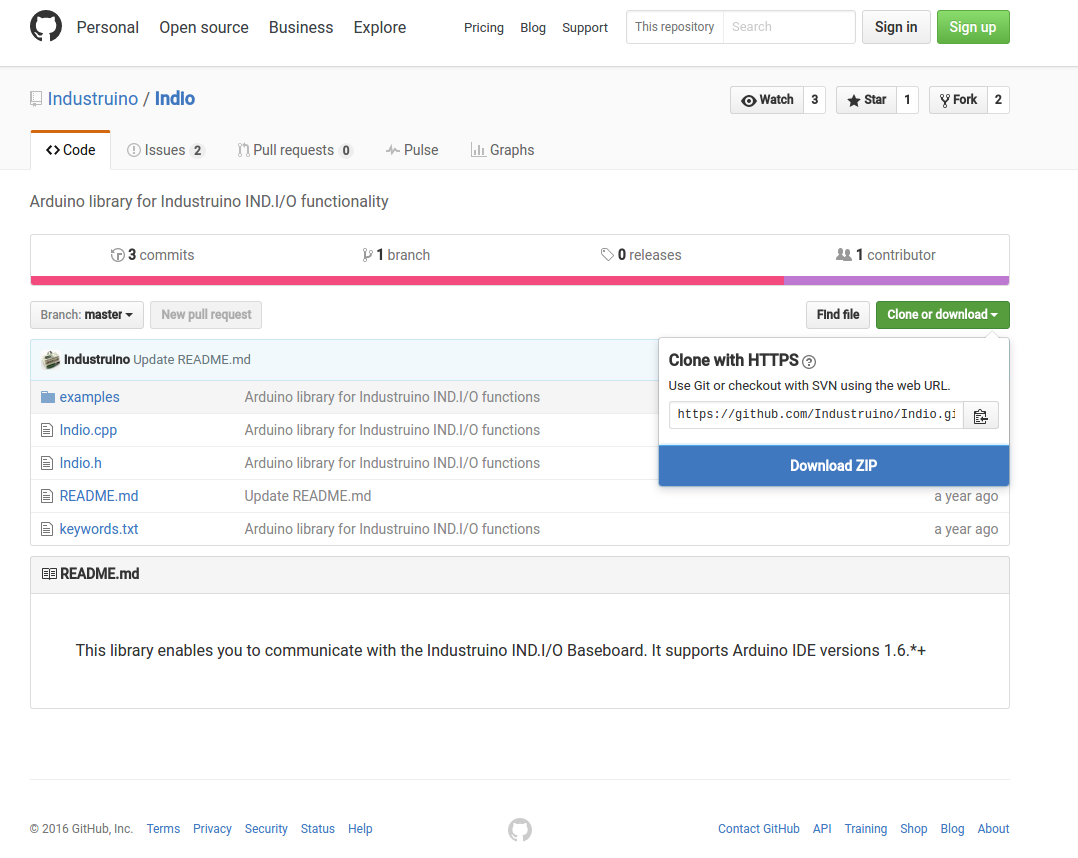
Task: Click This repository search scope selector
Action: click(674, 27)
